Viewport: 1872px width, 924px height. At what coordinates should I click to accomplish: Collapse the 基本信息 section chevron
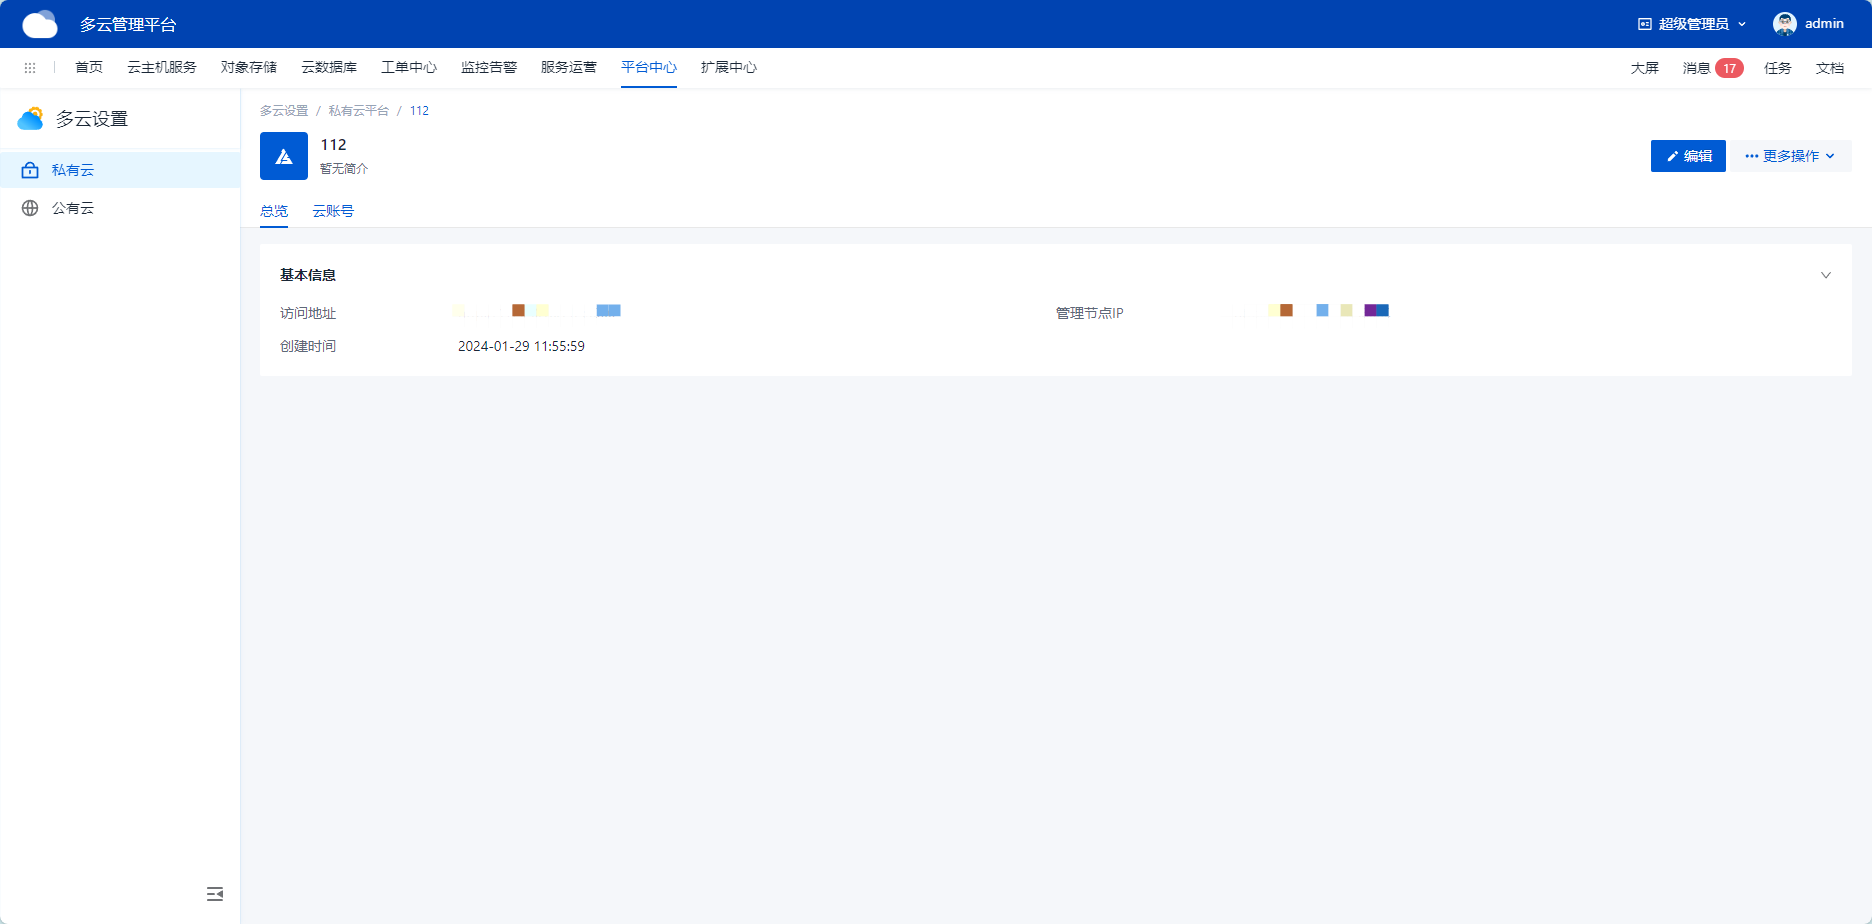click(x=1825, y=275)
